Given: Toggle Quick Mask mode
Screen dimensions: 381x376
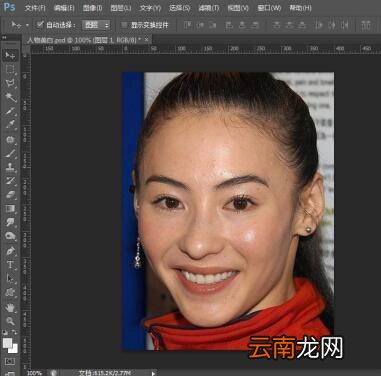Looking at the screenshot, I should (10, 361).
